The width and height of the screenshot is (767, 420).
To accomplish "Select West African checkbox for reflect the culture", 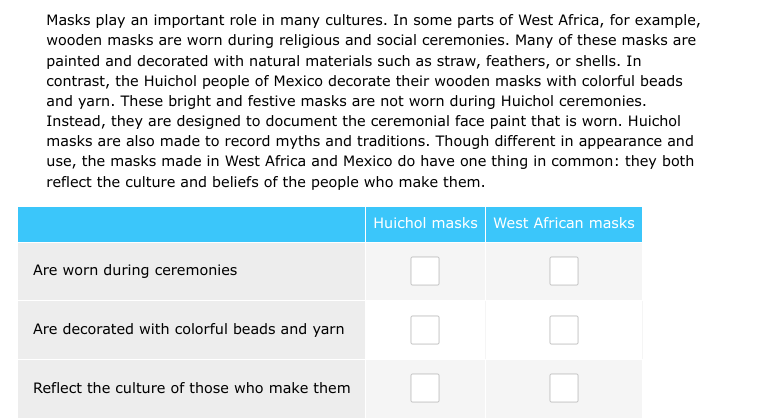I will 563,388.
